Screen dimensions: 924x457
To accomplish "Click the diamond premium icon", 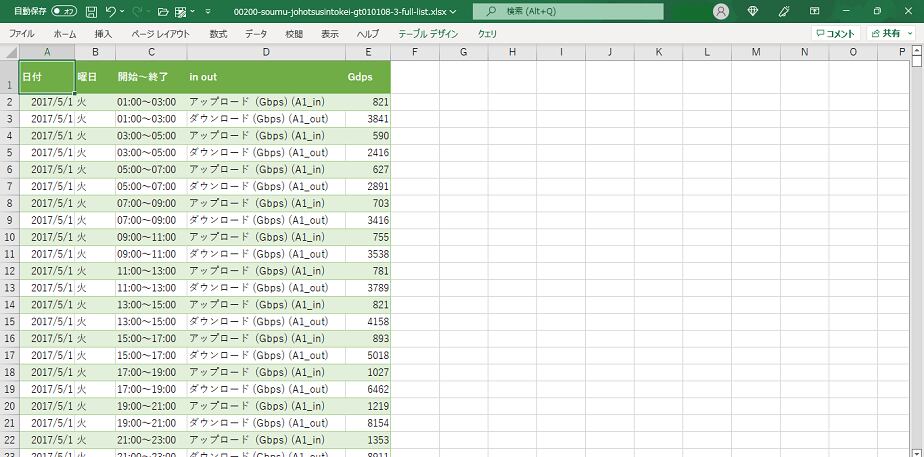I will click(753, 11).
